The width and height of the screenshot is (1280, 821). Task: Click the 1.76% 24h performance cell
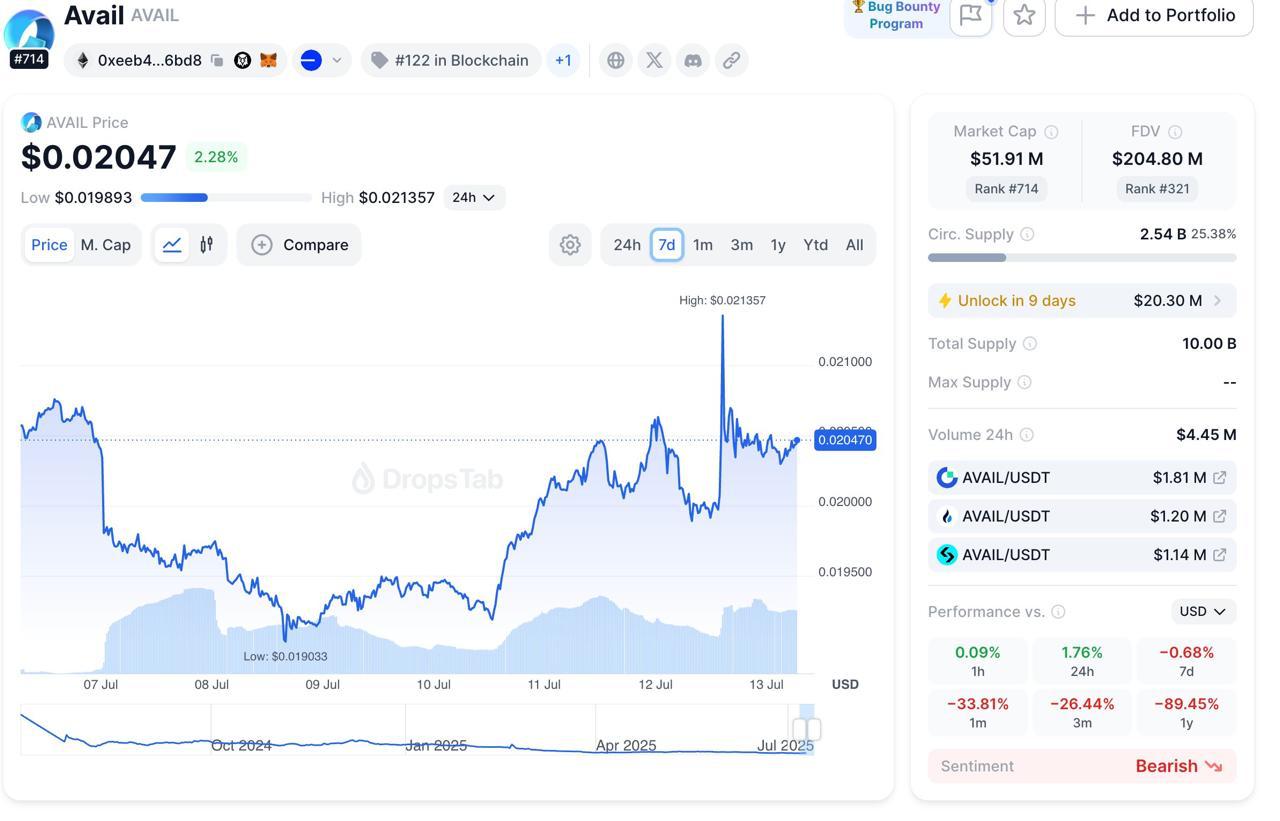(x=1082, y=661)
